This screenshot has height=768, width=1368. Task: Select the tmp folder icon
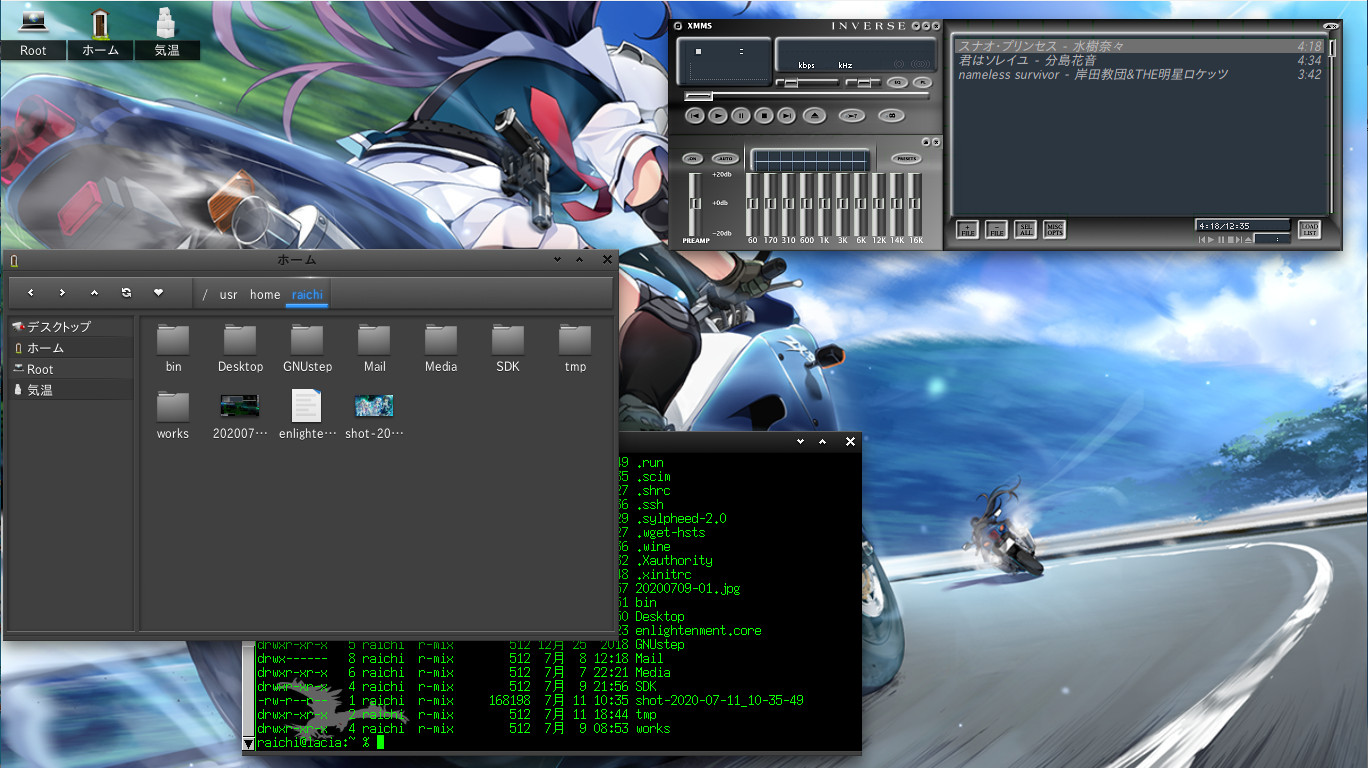[x=575, y=340]
